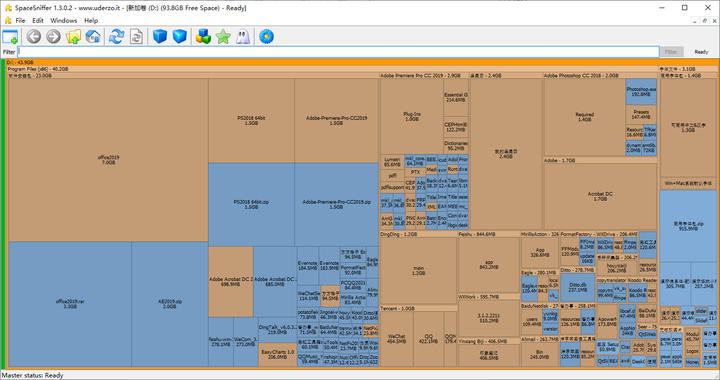Go forward with the right arrow

click(53, 37)
